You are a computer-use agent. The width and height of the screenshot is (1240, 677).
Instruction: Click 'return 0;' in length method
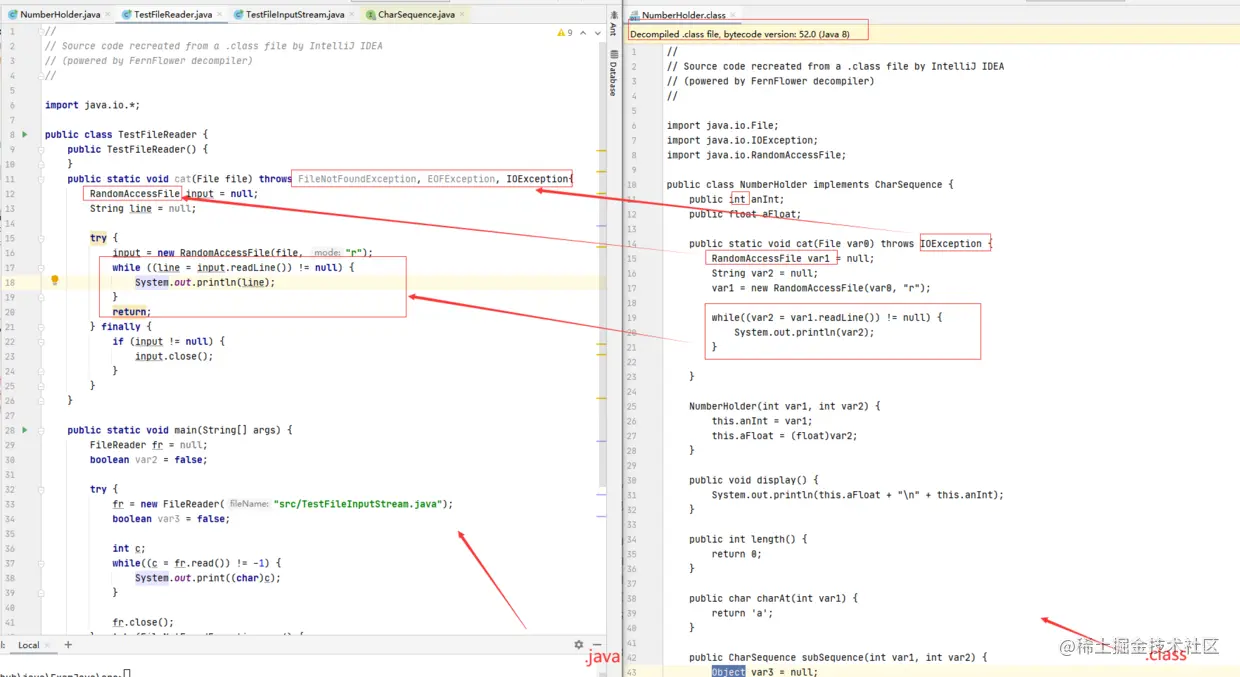(x=736, y=554)
